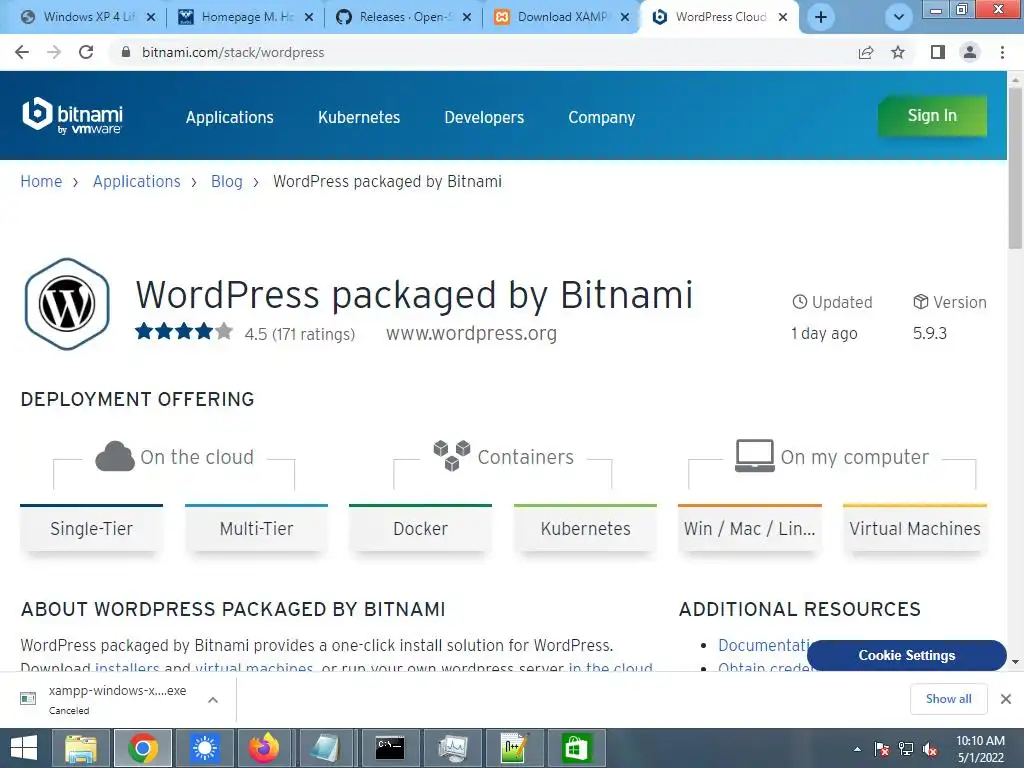
Task: Switch to the Homepage M. Hc tab
Action: click(247, 17)
